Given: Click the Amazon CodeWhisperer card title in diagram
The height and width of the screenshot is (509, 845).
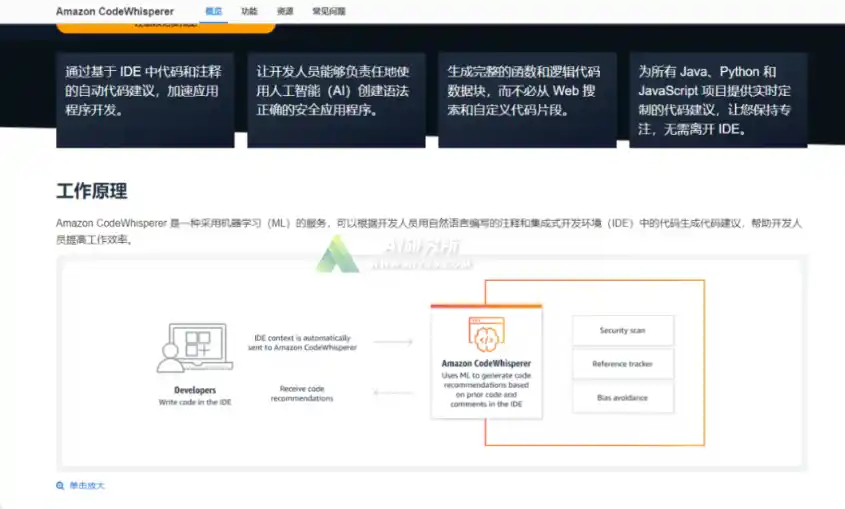Looking at the screenshot, I should pos(486,364).
